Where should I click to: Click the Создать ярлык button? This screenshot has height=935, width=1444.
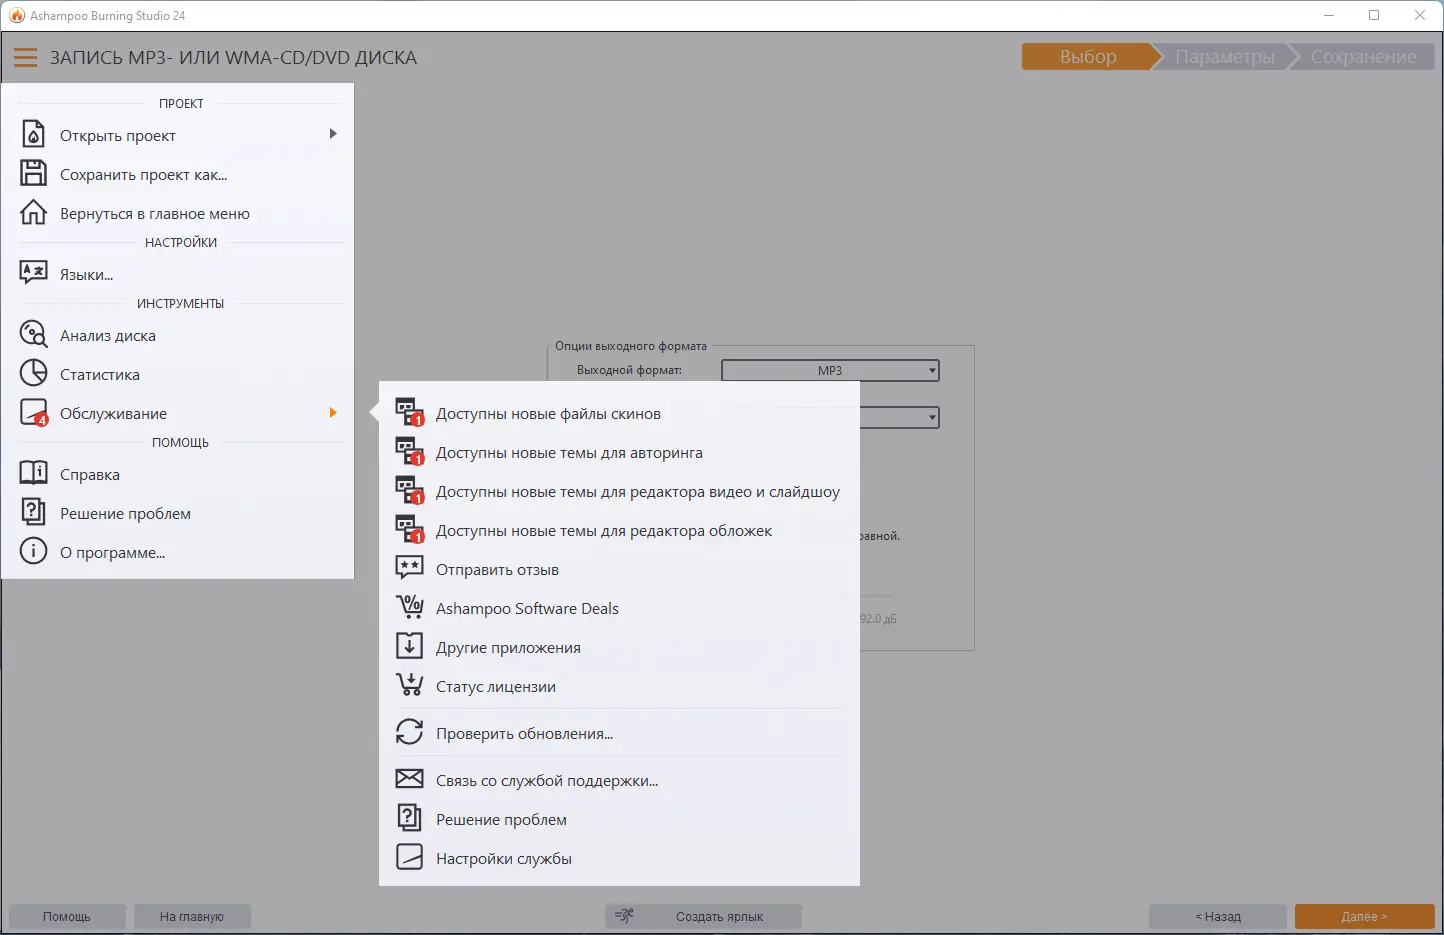coord(703,916)
